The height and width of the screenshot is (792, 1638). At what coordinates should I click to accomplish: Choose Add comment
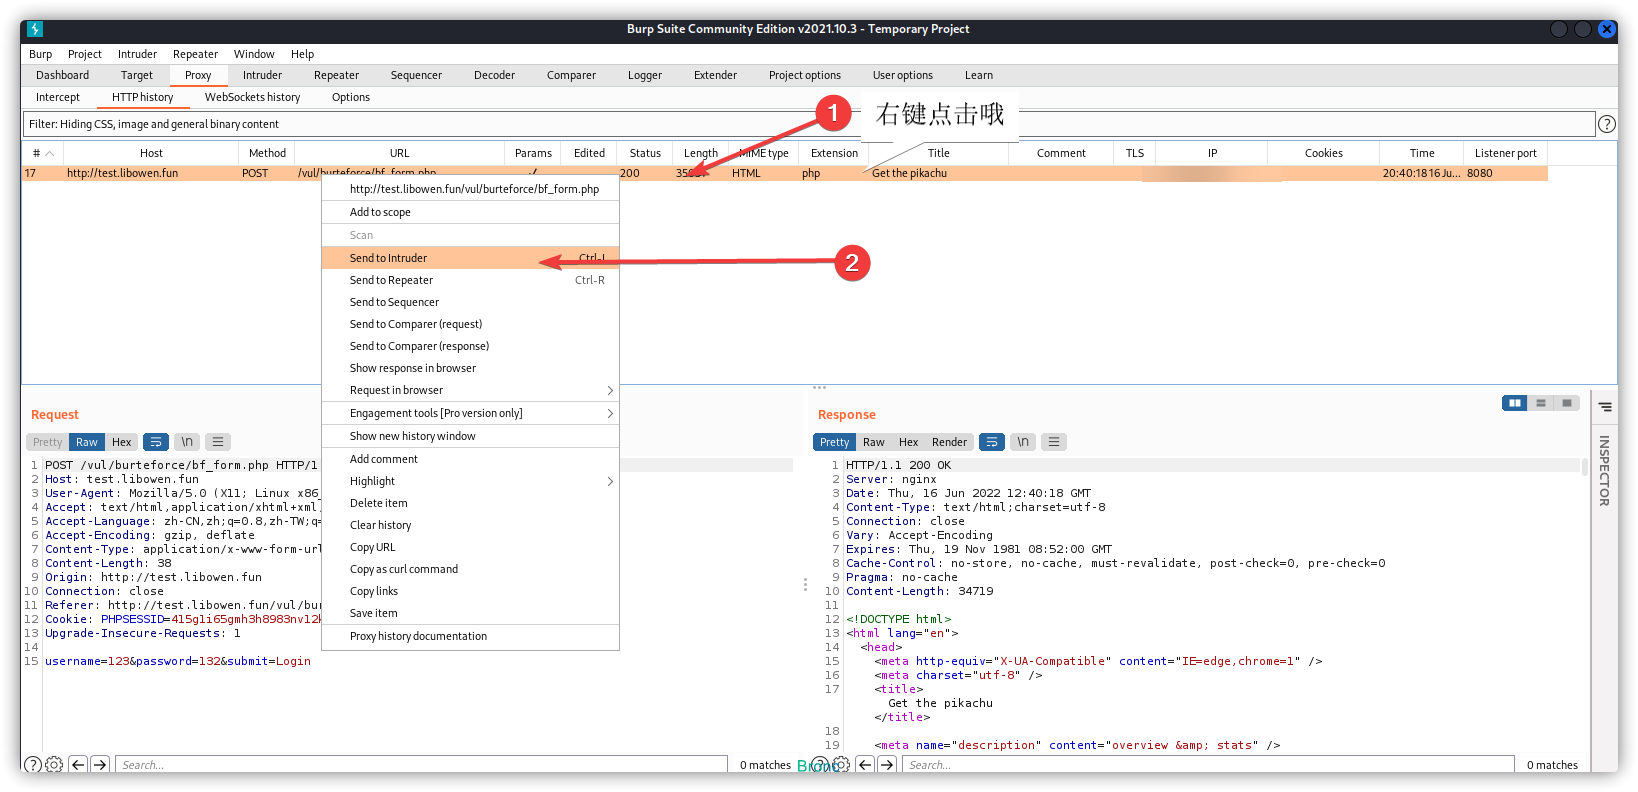[x=470, y=459]
